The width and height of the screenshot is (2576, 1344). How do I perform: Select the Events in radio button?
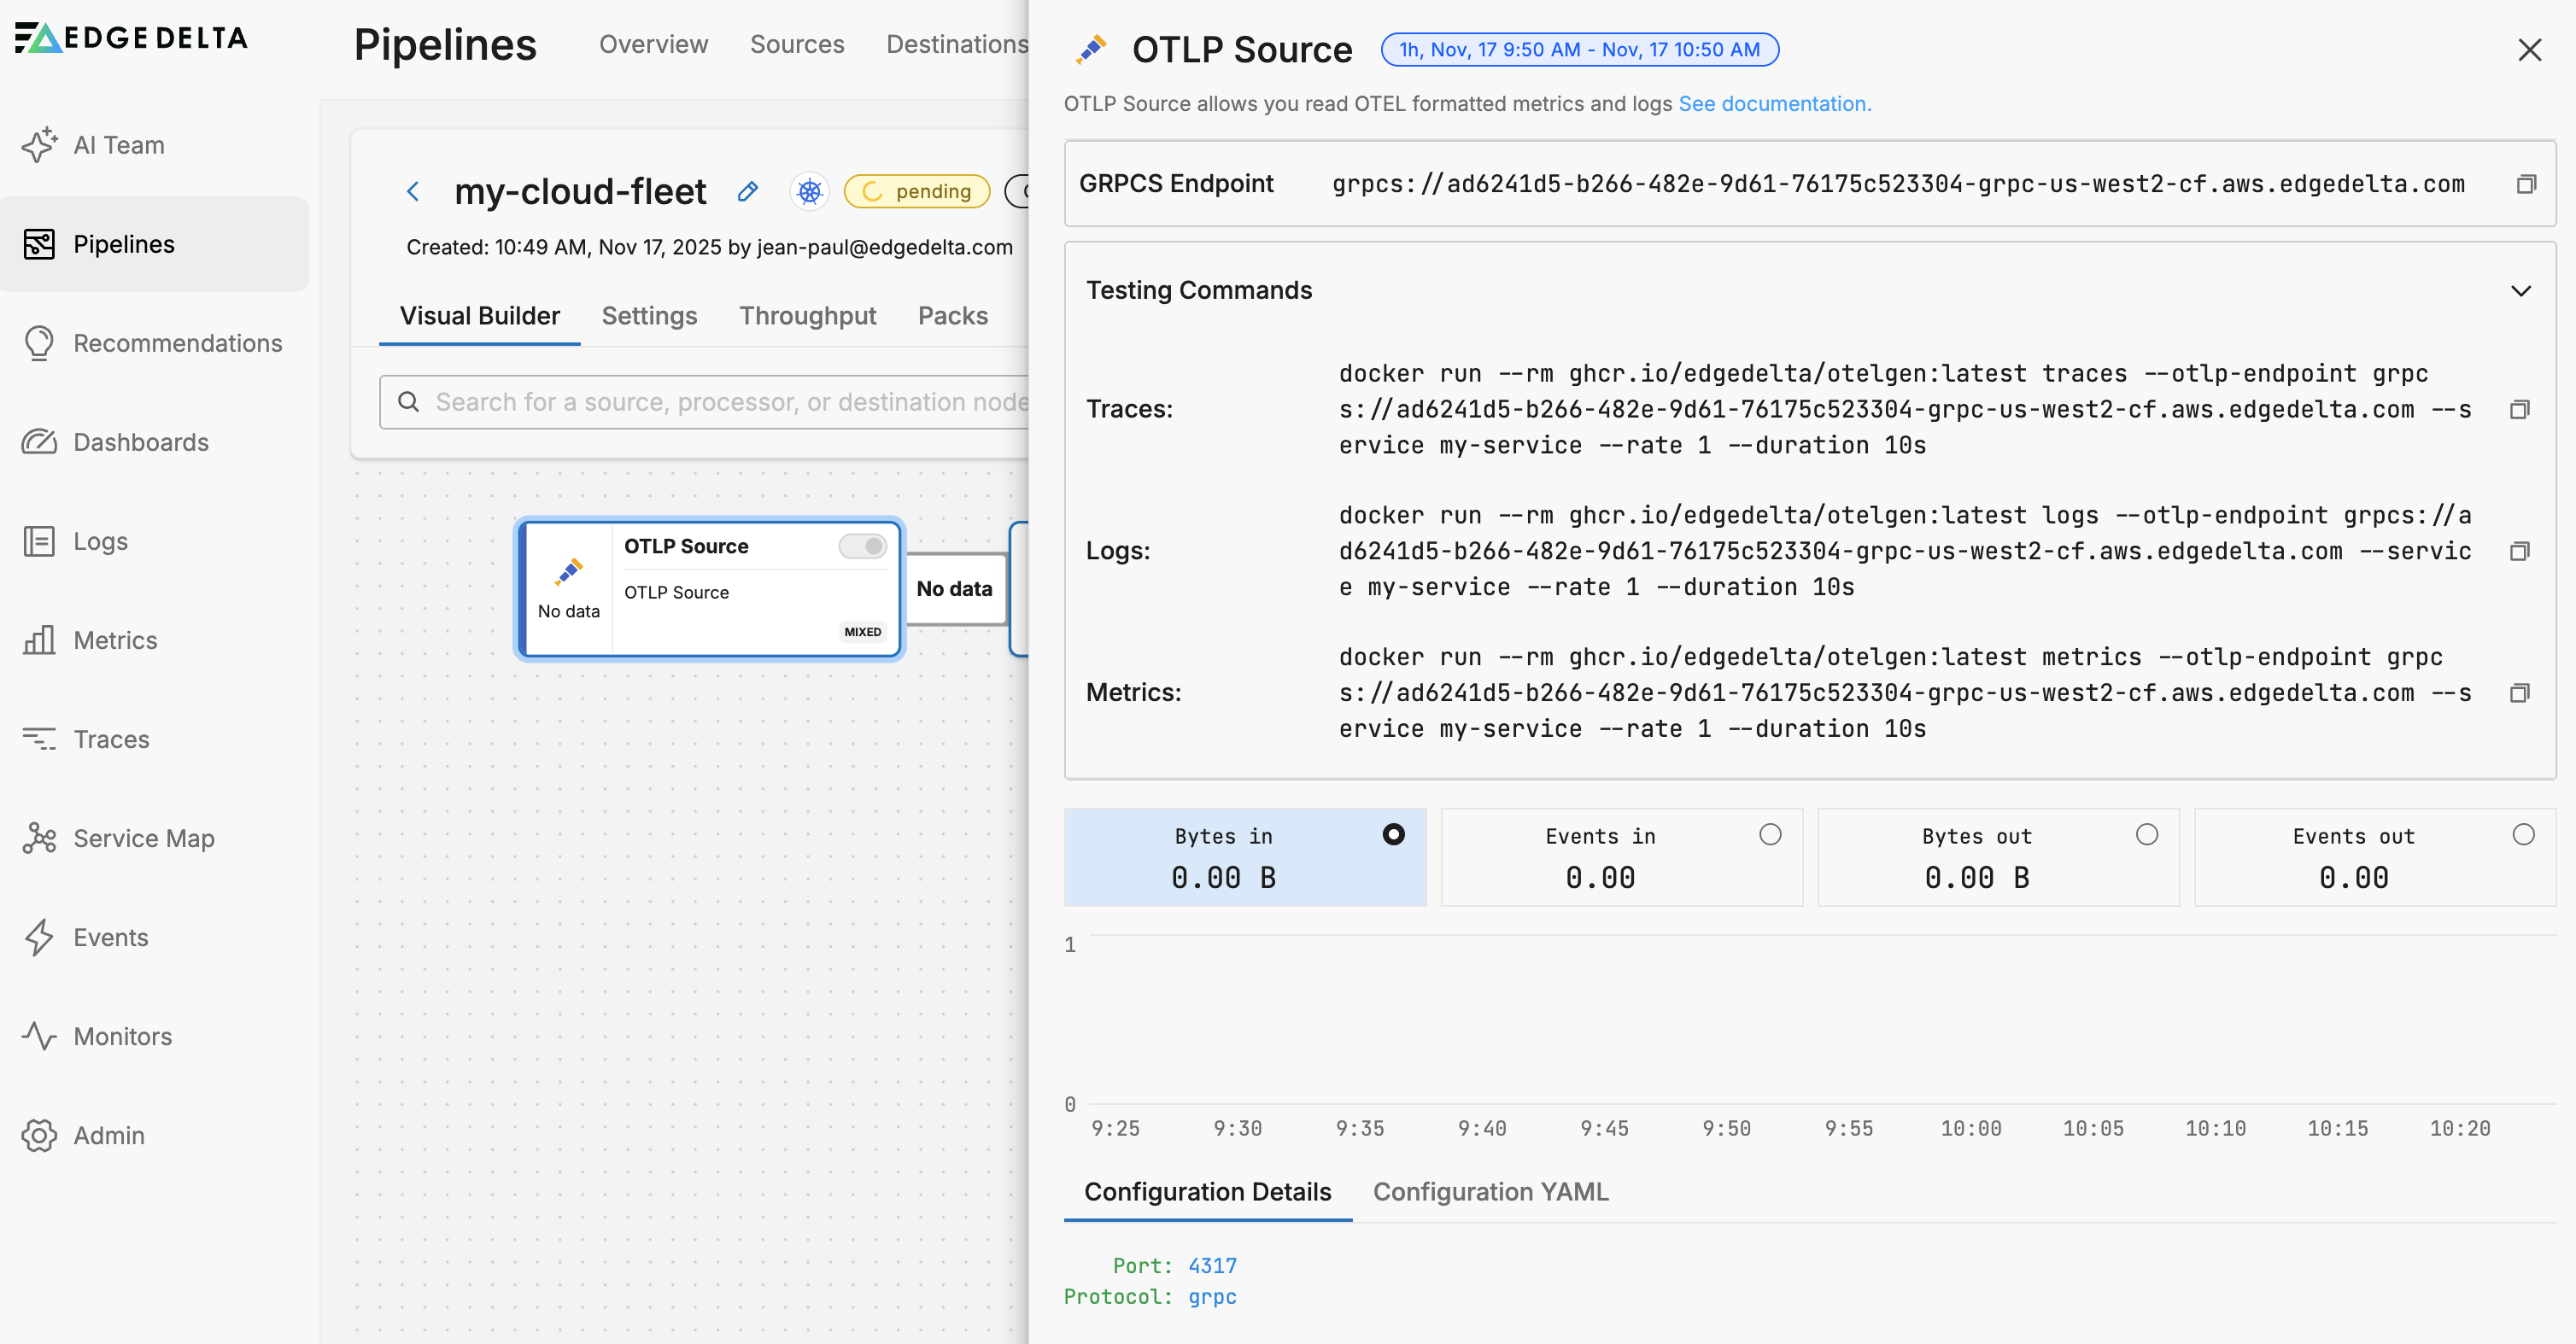click(1770, 834)
